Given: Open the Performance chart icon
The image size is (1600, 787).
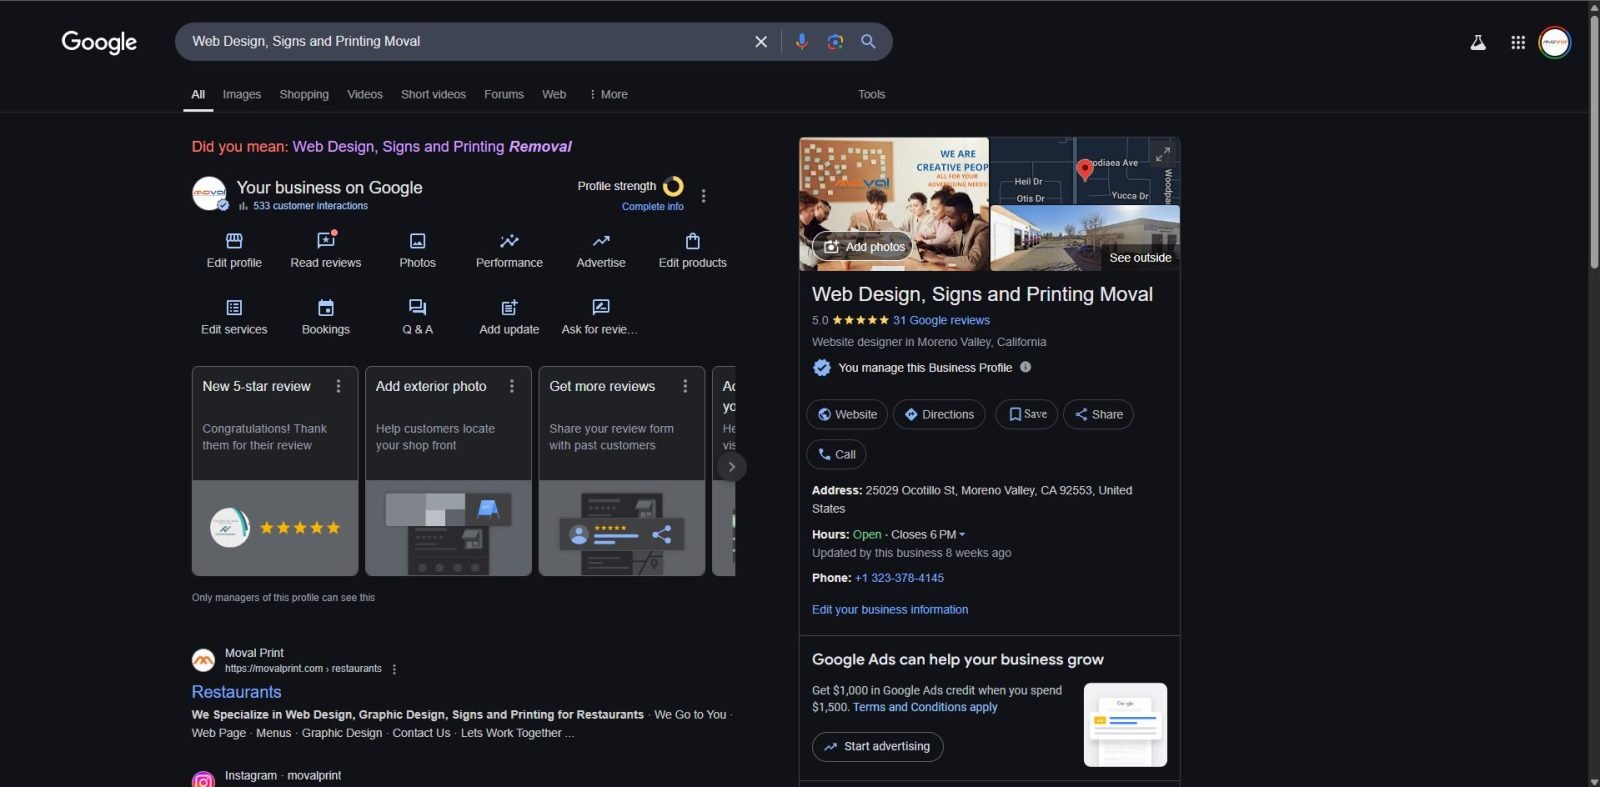Looking at the screenshot, I should 509,241.
